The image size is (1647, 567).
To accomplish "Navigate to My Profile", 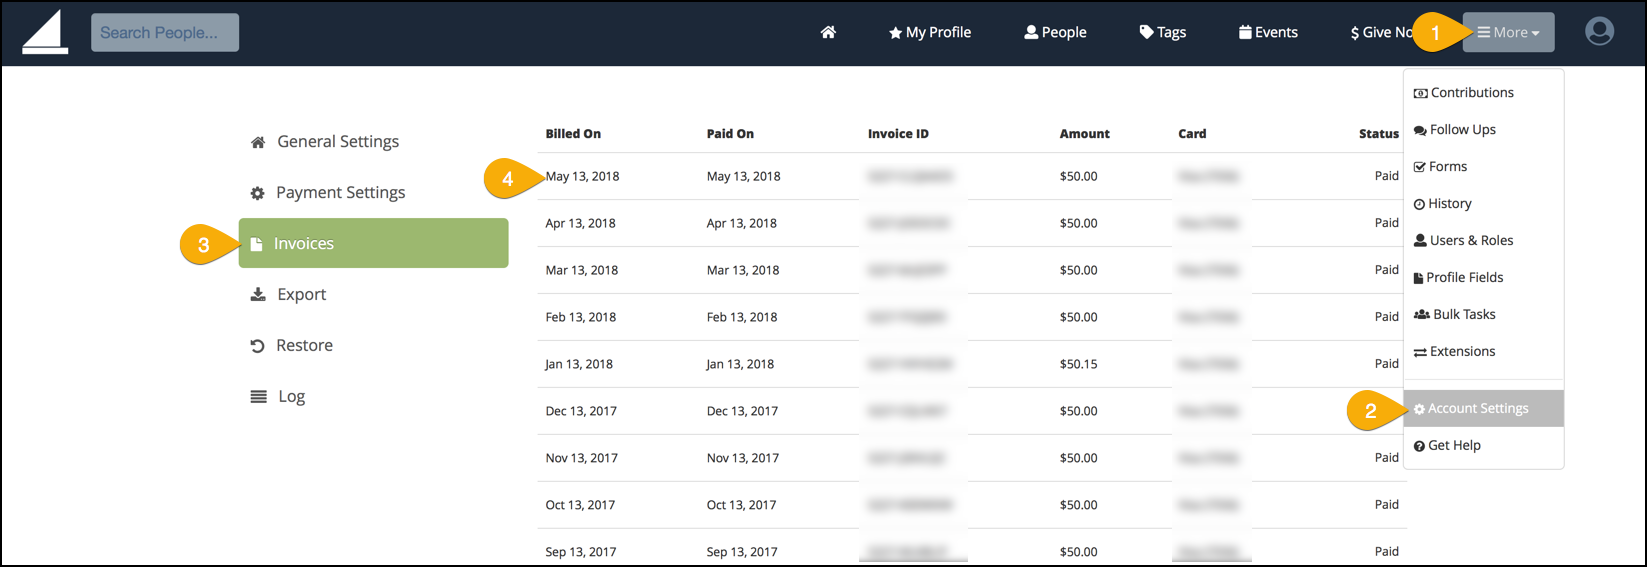I will tap(930, 32).
